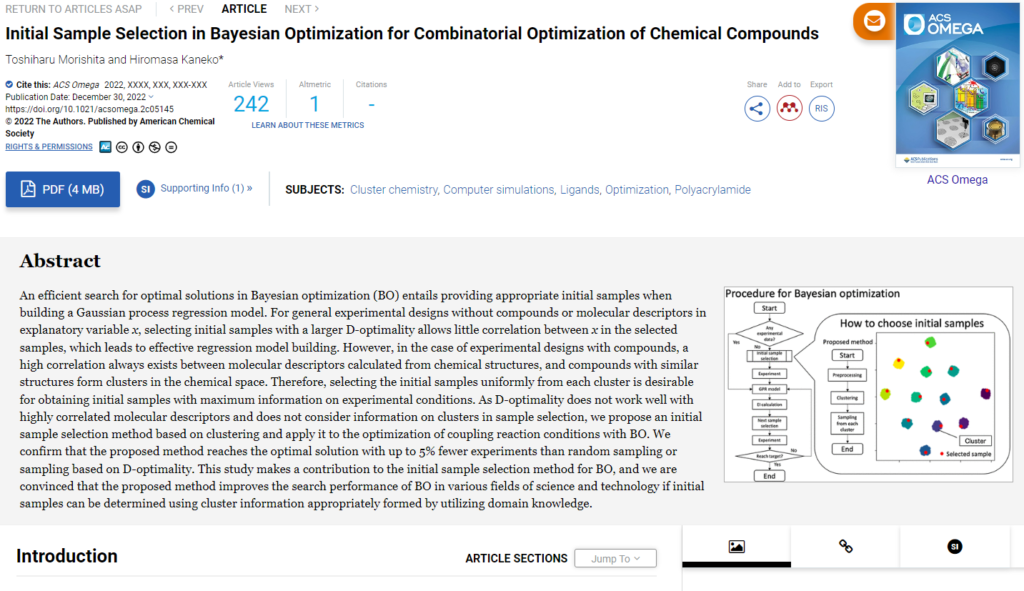Click the ACS AuthorChoice badge icon
This screenshot has width=1024, height=591.
pyautogui.click(x=104, y=147)
